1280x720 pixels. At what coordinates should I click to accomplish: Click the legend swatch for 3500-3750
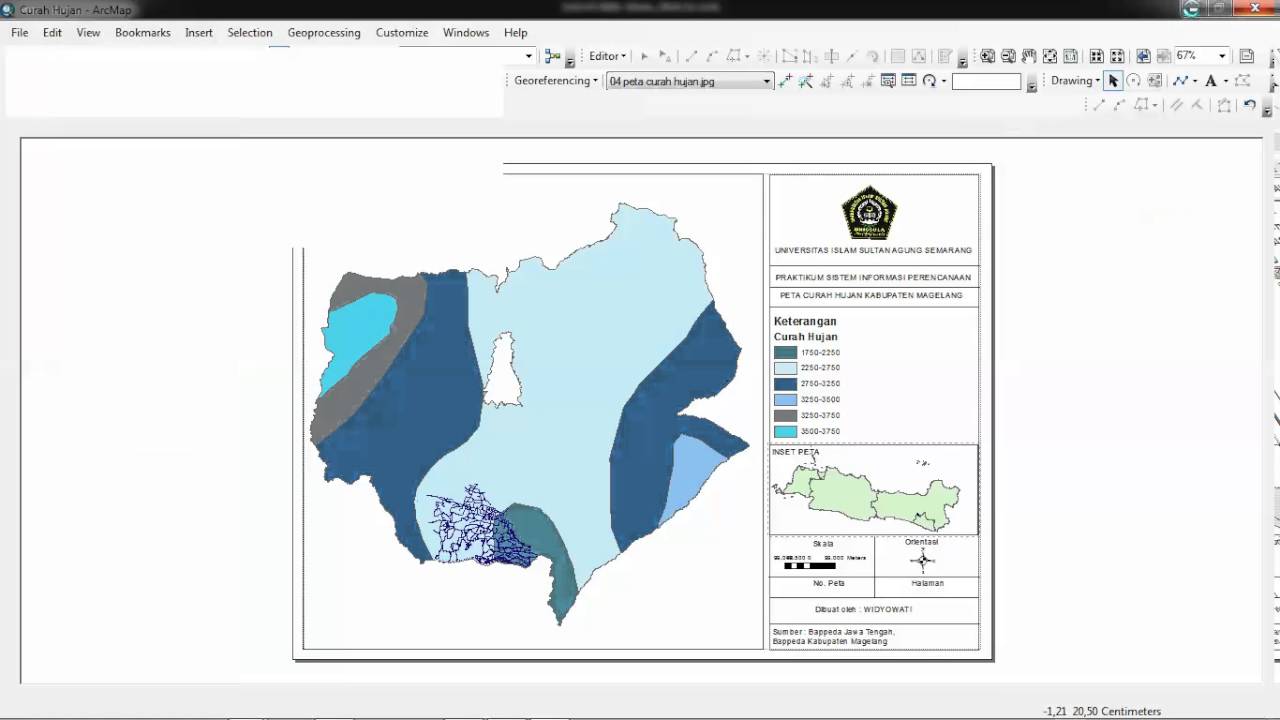click(x=785, y=431)
